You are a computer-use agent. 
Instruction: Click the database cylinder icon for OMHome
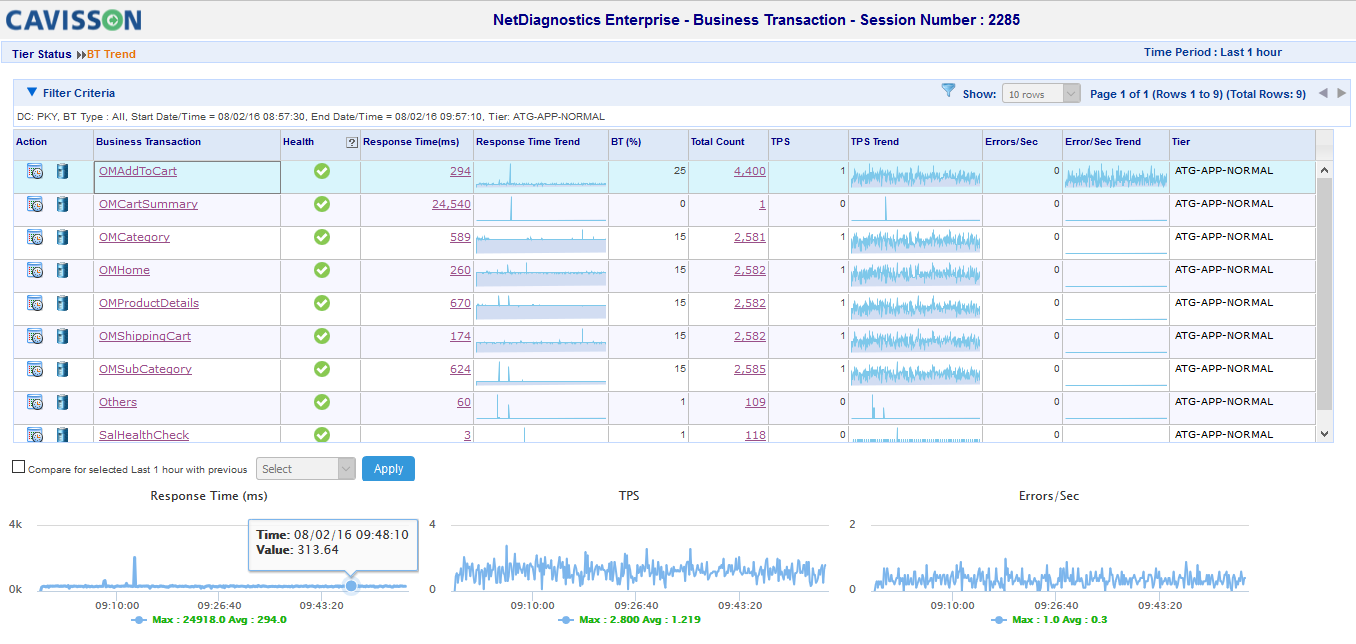pyautogui.click(x=62, y=271)
